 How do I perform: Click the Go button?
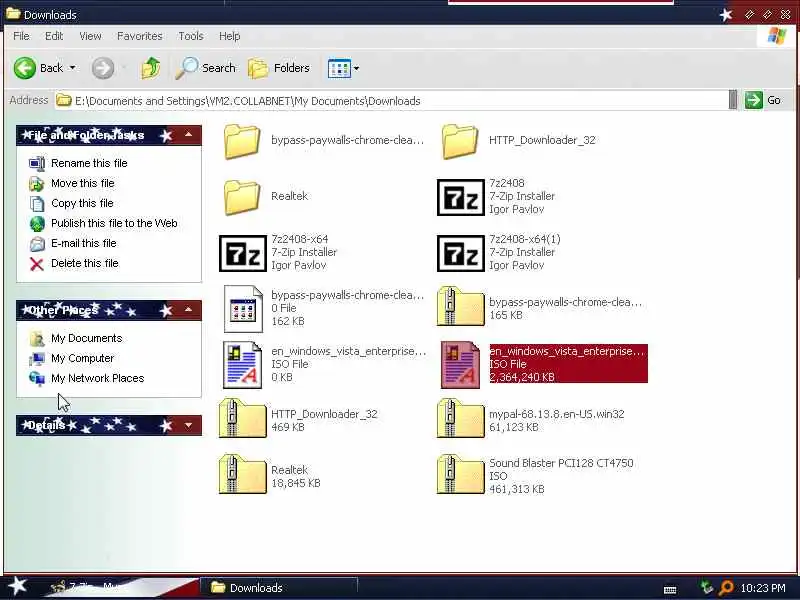(x=763, y=100)
